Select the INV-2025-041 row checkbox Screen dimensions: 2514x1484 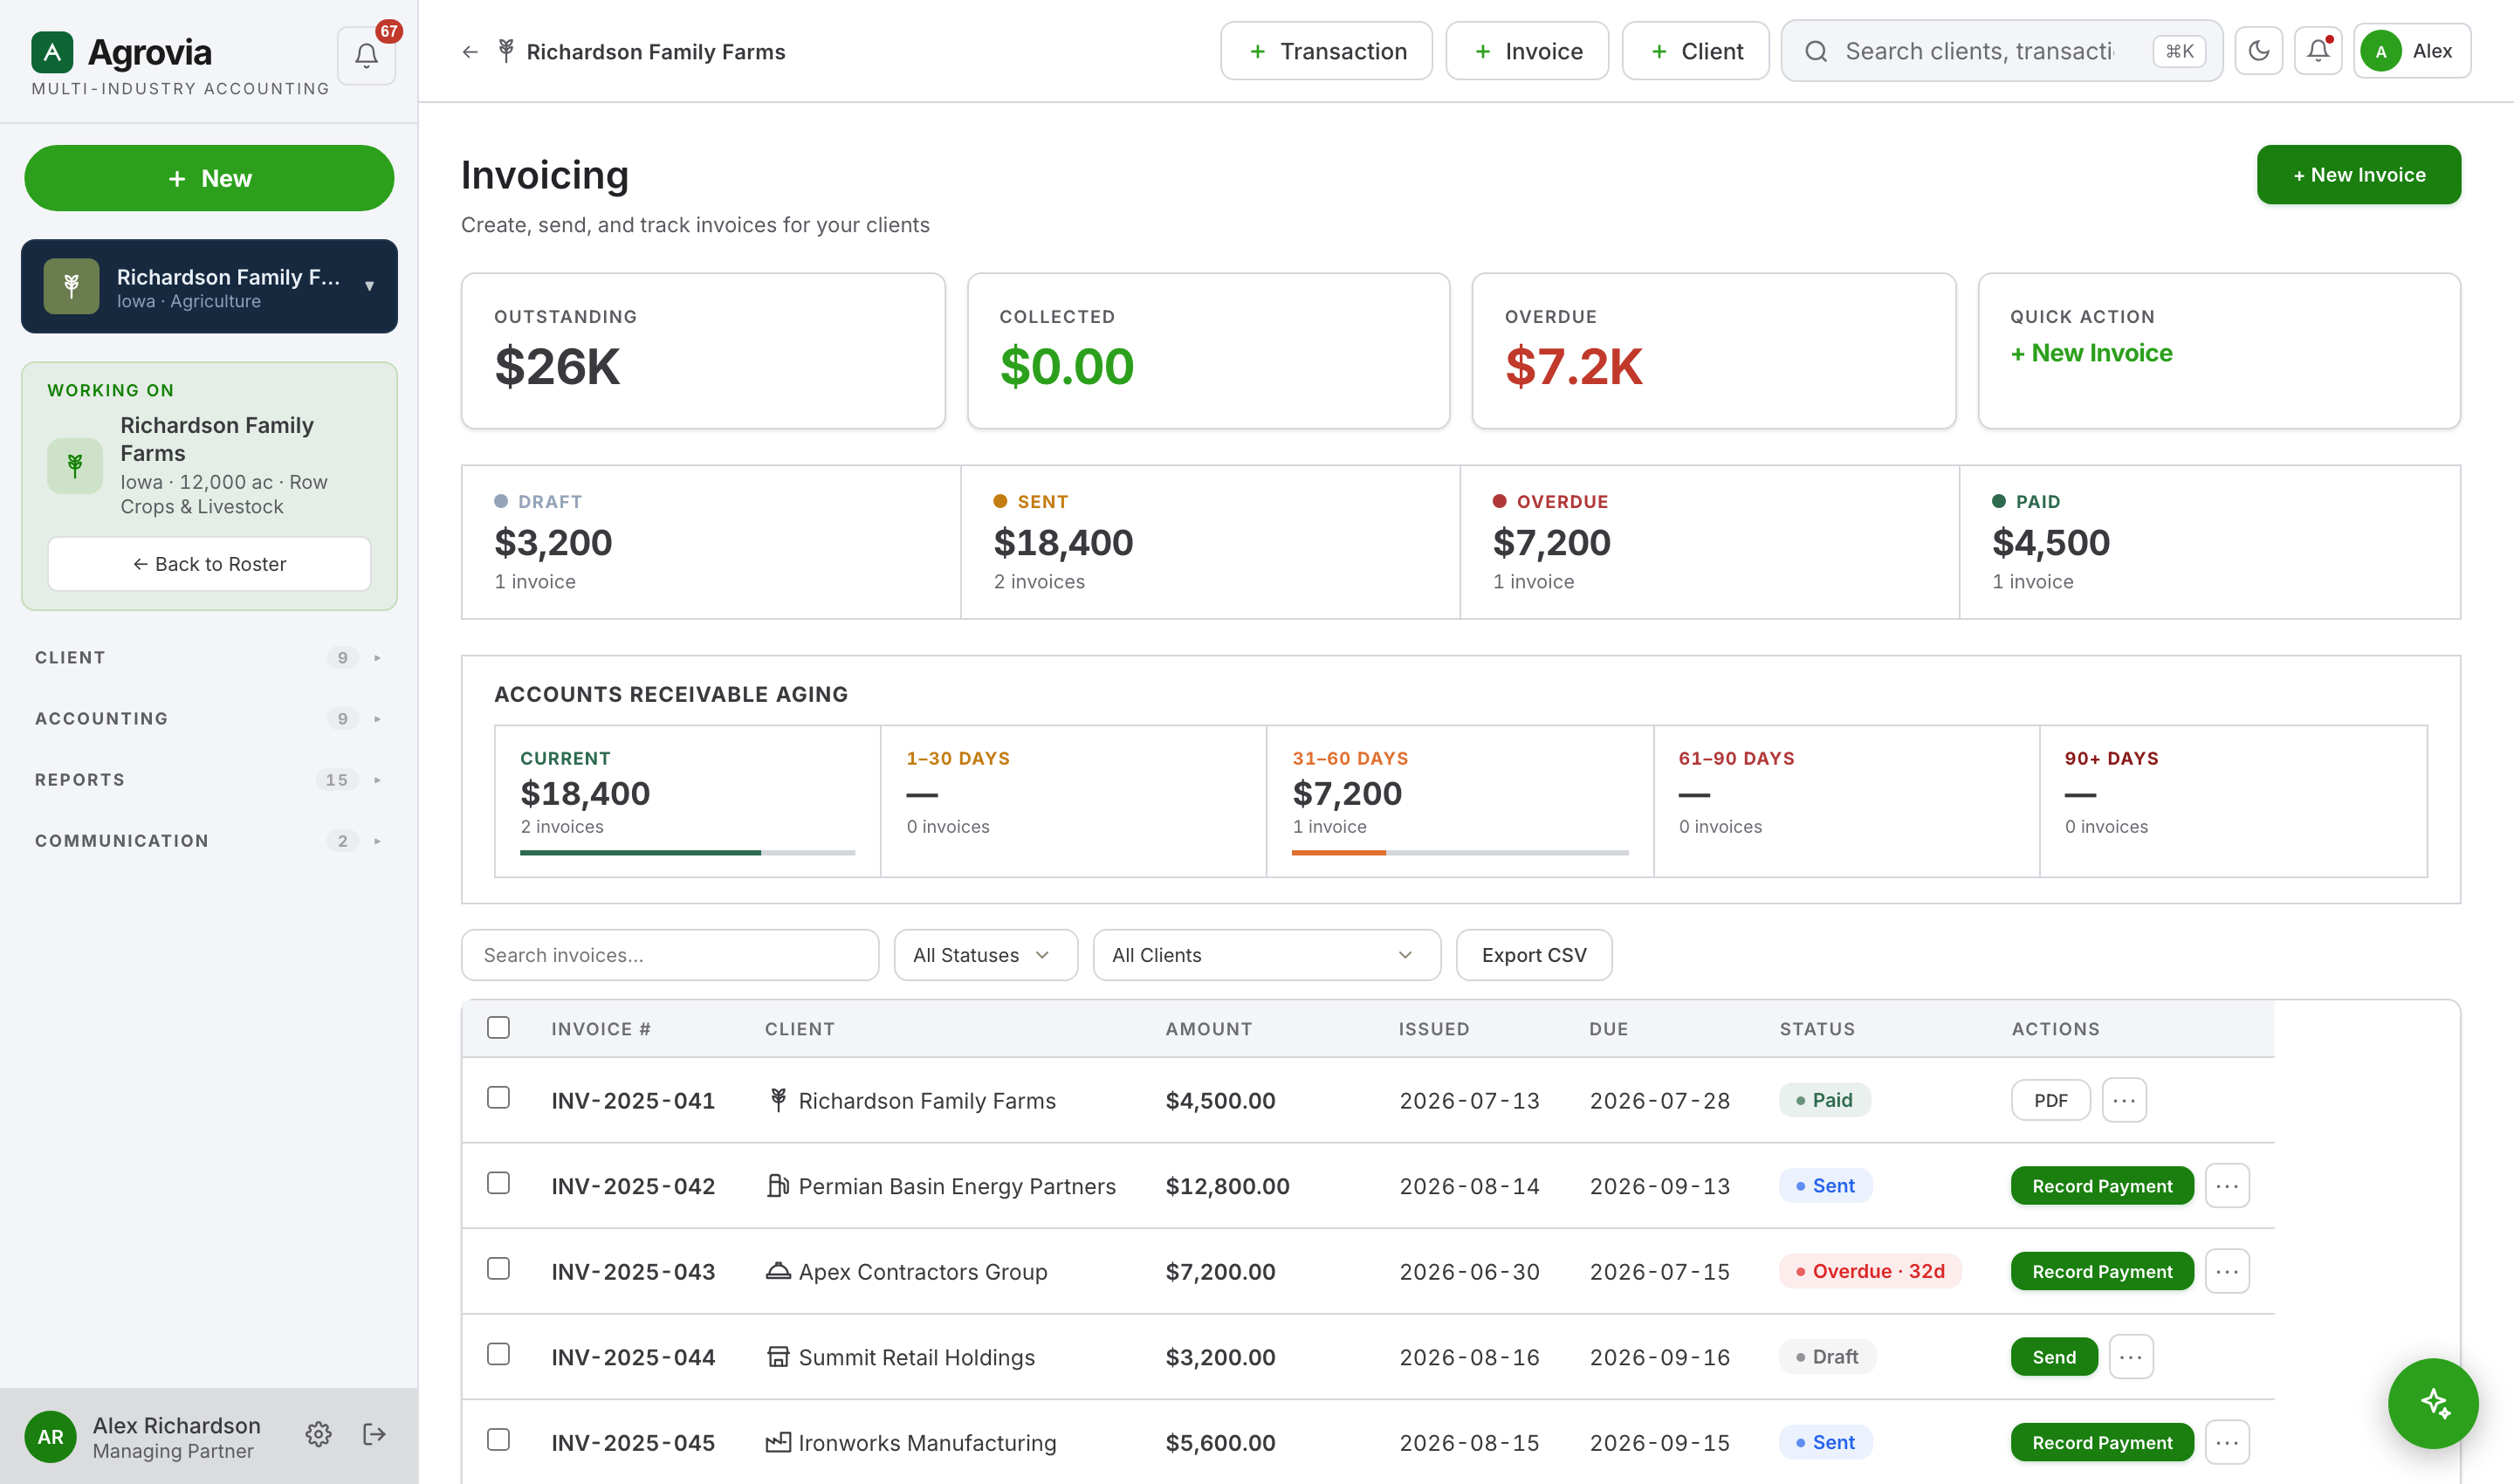[x=498, y=1097]
